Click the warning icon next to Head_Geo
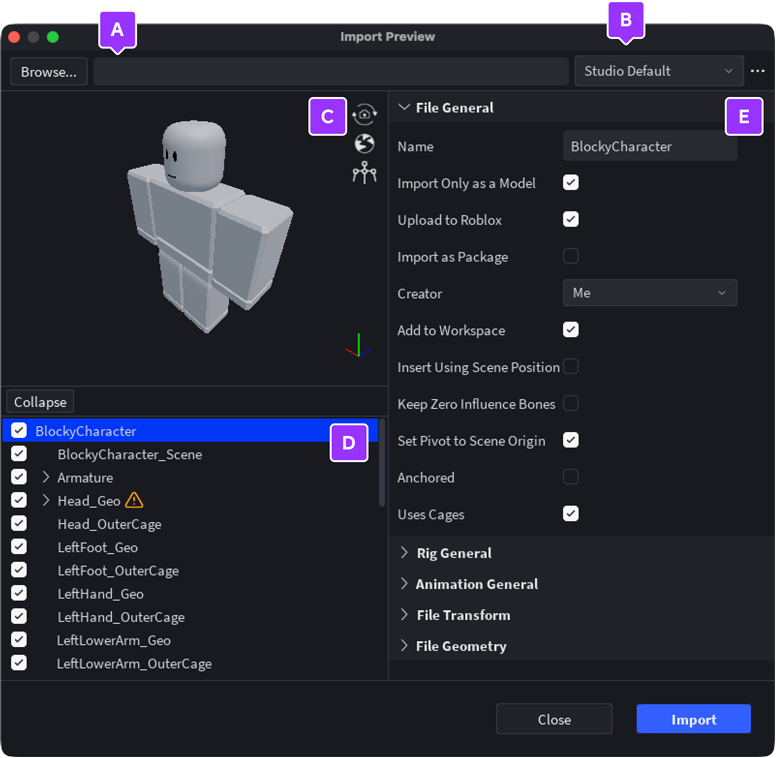 (134, 500)
